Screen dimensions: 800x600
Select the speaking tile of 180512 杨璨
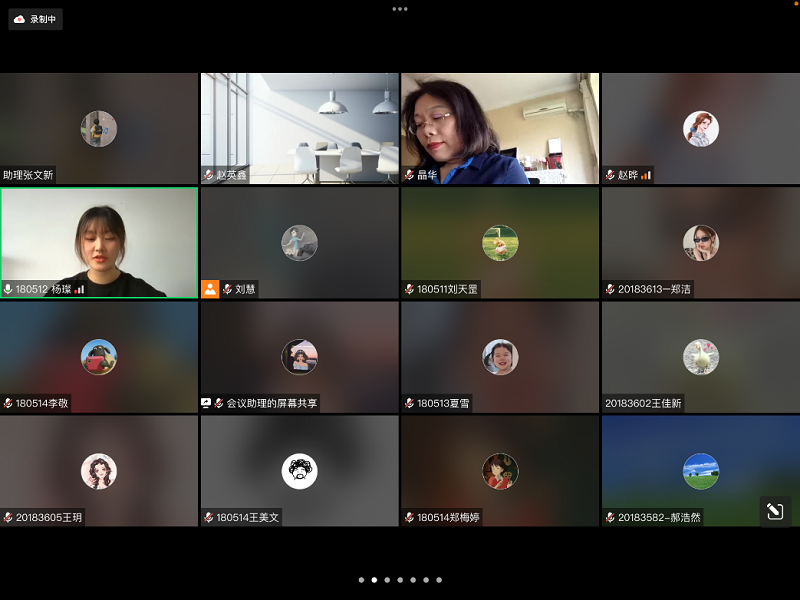click(99, 242)
